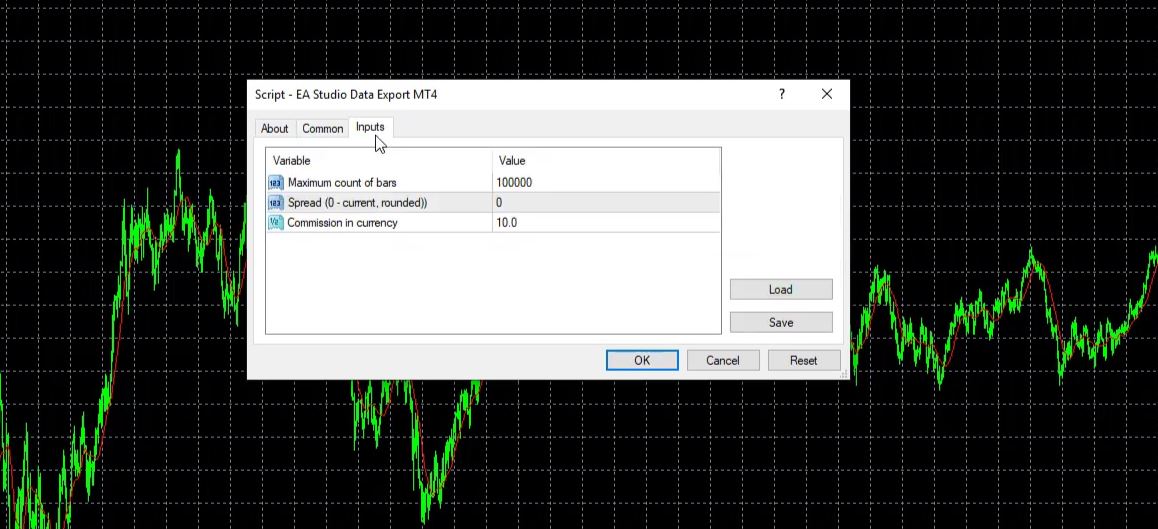
Task: Select the Commission in currency row
Action: (342, 223)
